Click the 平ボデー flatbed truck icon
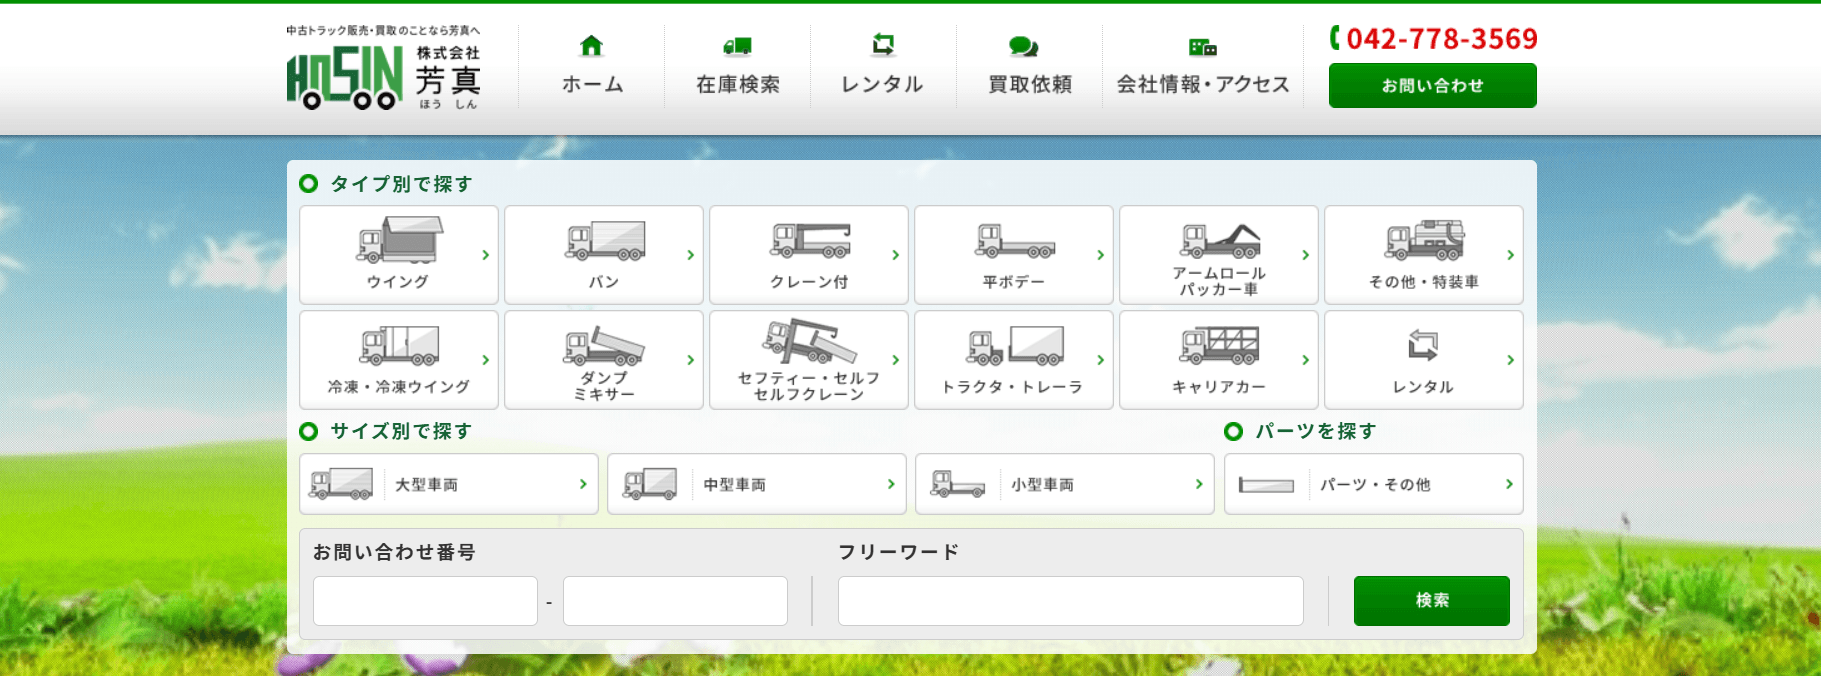 click(x=1015, y=241)
